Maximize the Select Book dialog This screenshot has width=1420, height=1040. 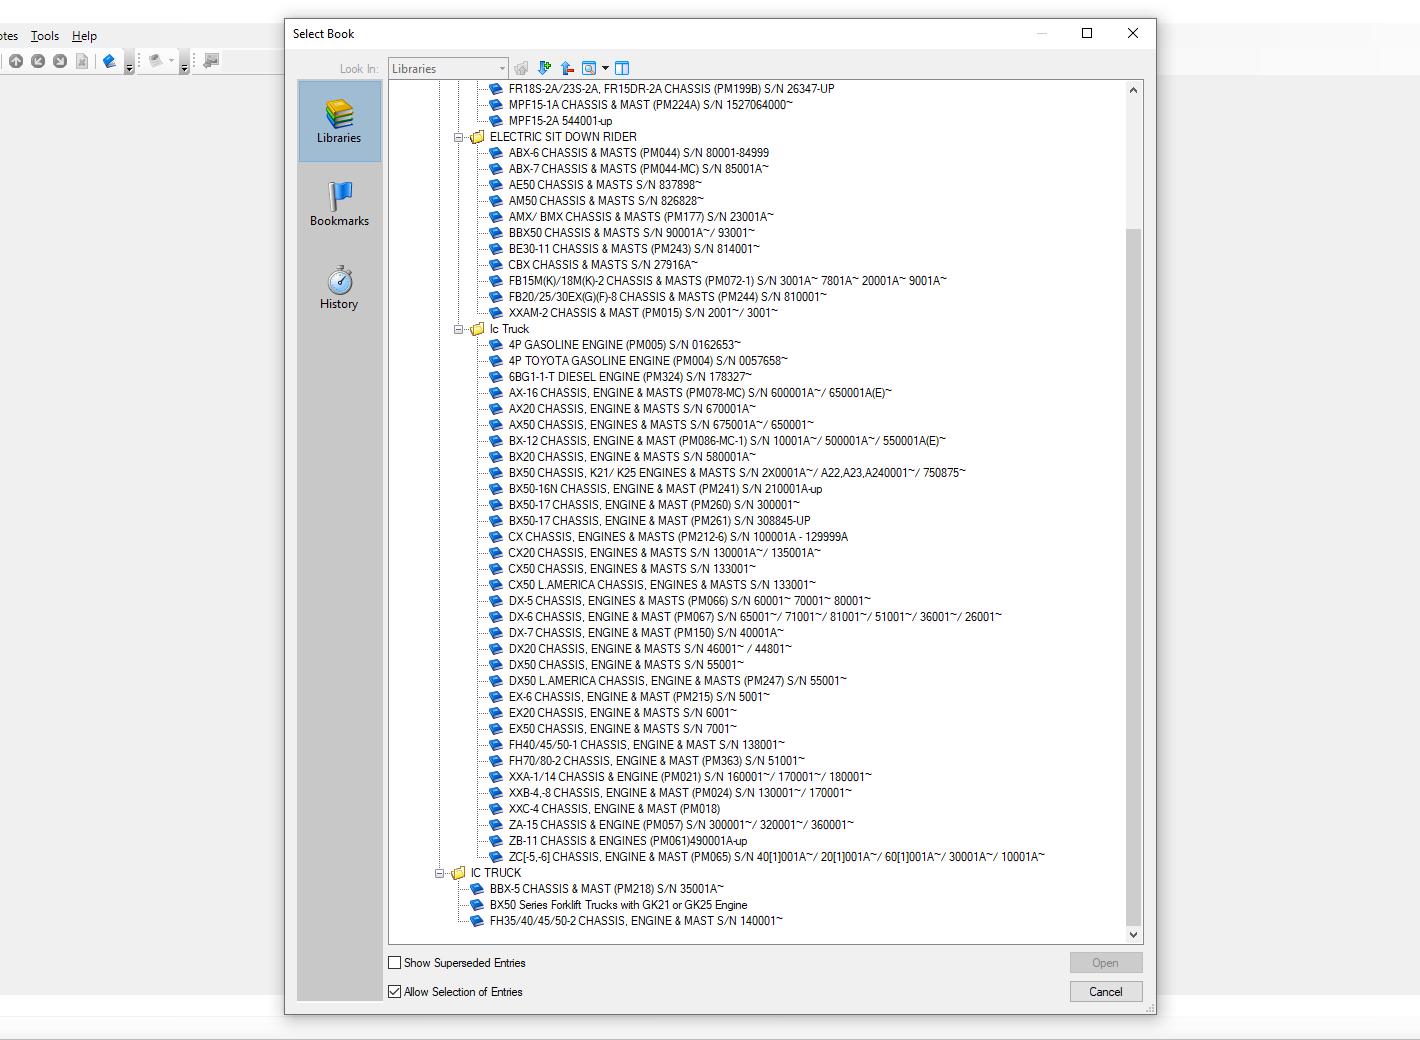[x=1087, y=33]
